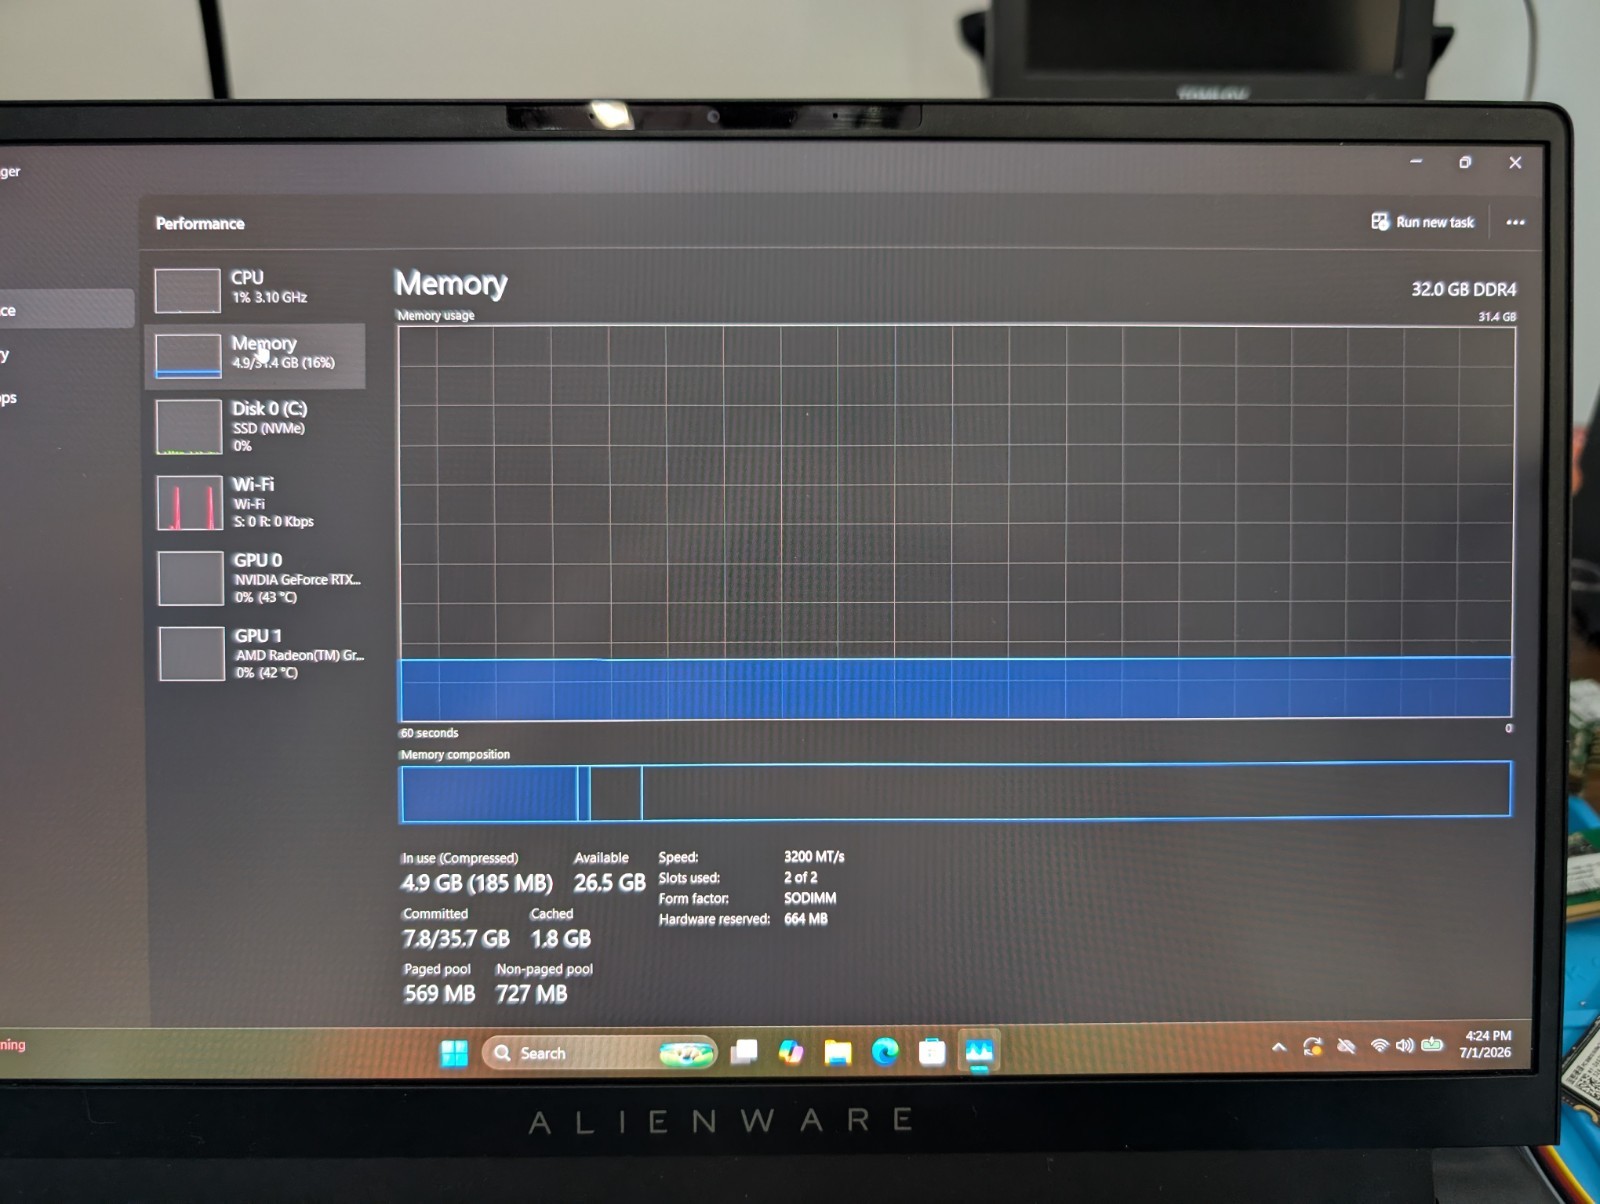Open the Wi-Fi performance view

click(x=255, y=502)
